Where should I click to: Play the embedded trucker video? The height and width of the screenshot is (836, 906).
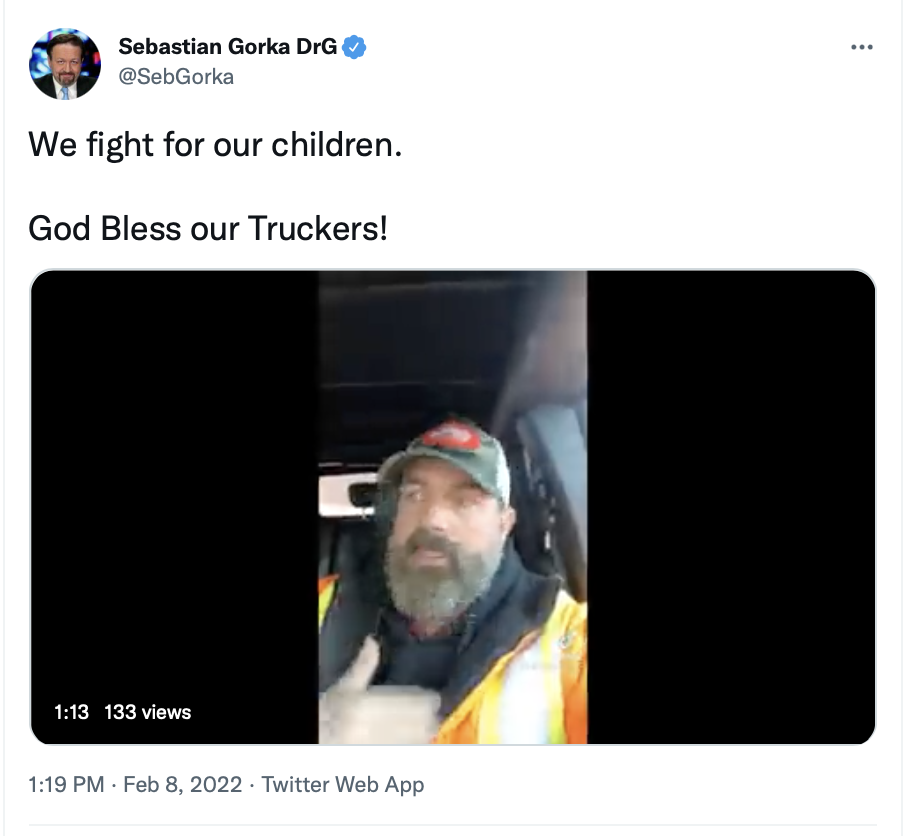452,507
